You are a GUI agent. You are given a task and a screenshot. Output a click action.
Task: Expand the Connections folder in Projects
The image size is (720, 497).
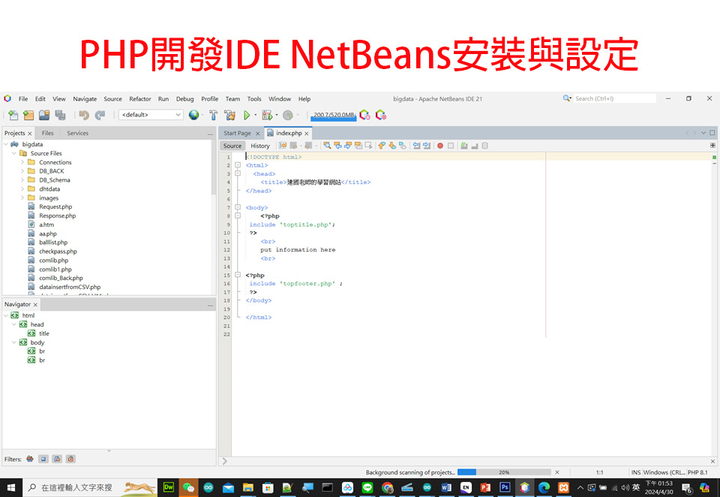coord(22,162)
